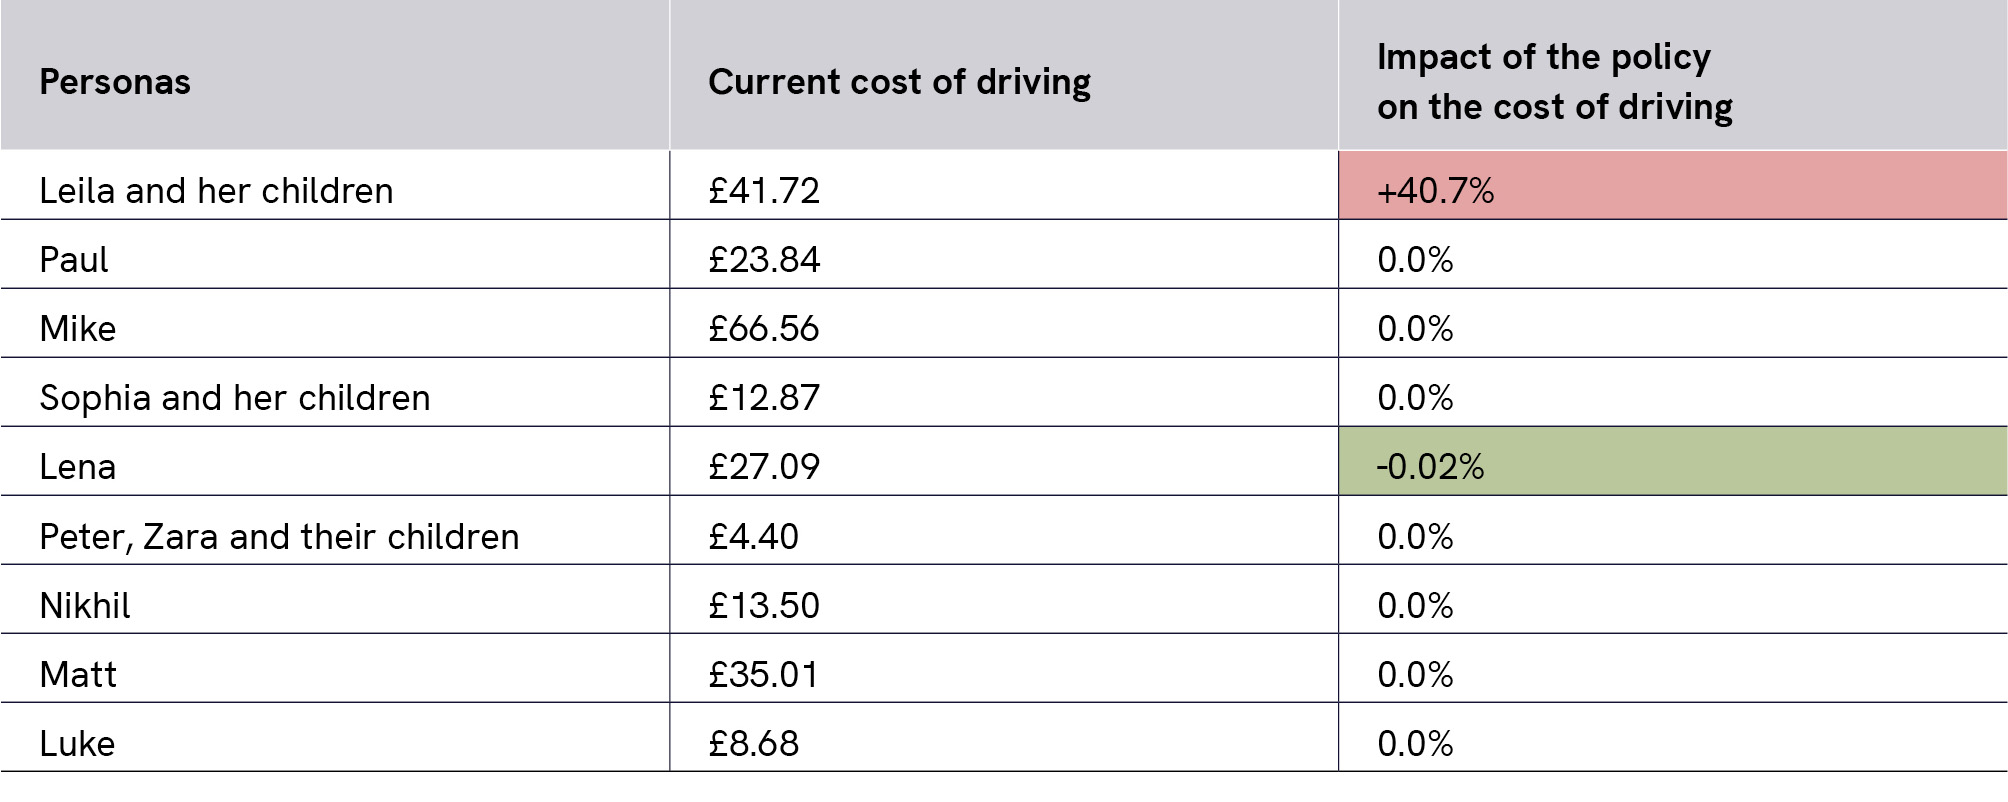Click the £35.01 cost for Matt
This screenshot has height=802, width=2008.
[764, 674]
